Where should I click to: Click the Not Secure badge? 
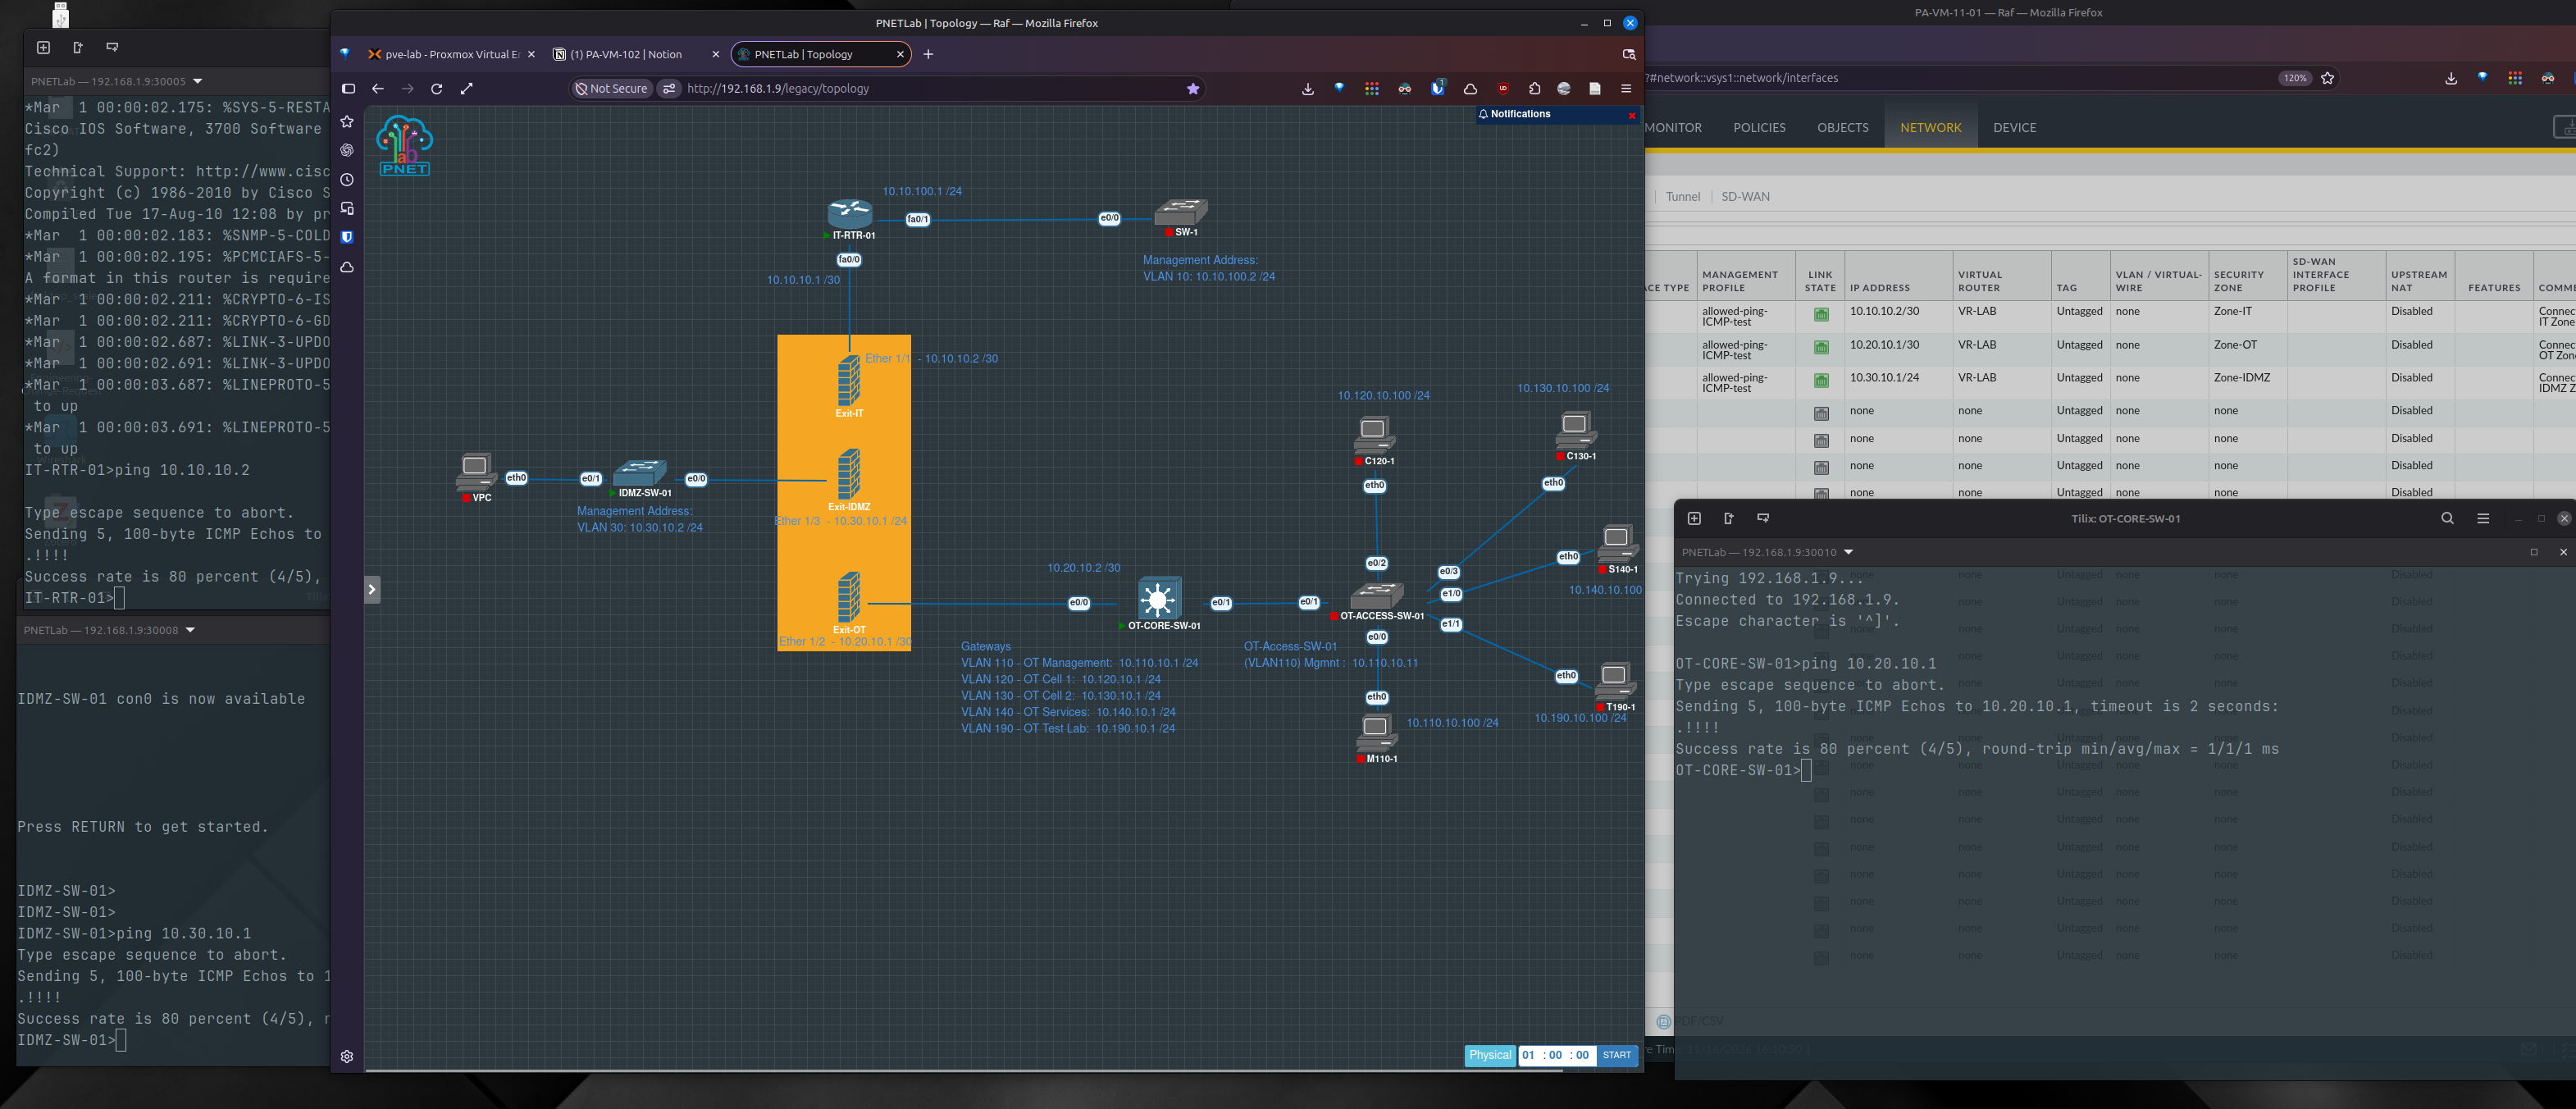(611, 89)
